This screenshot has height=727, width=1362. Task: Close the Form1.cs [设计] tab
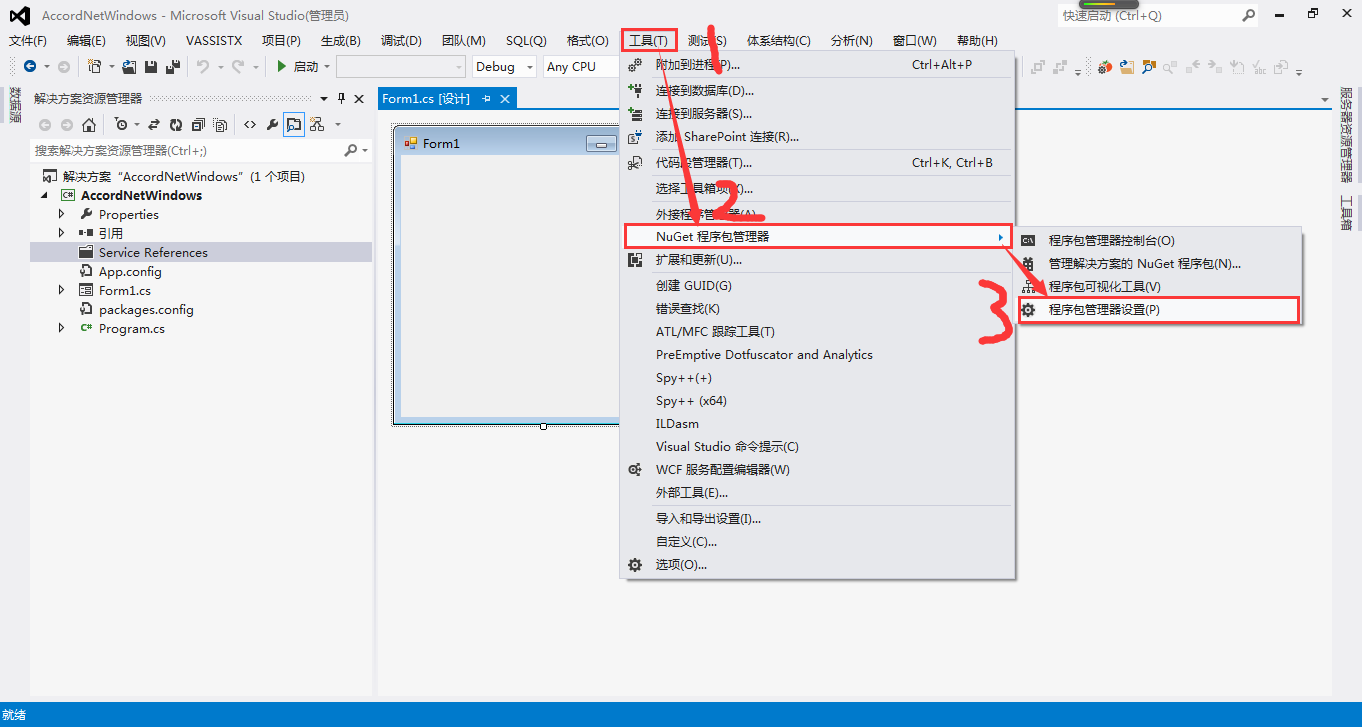pyautogui.click(x=506, y=99)
